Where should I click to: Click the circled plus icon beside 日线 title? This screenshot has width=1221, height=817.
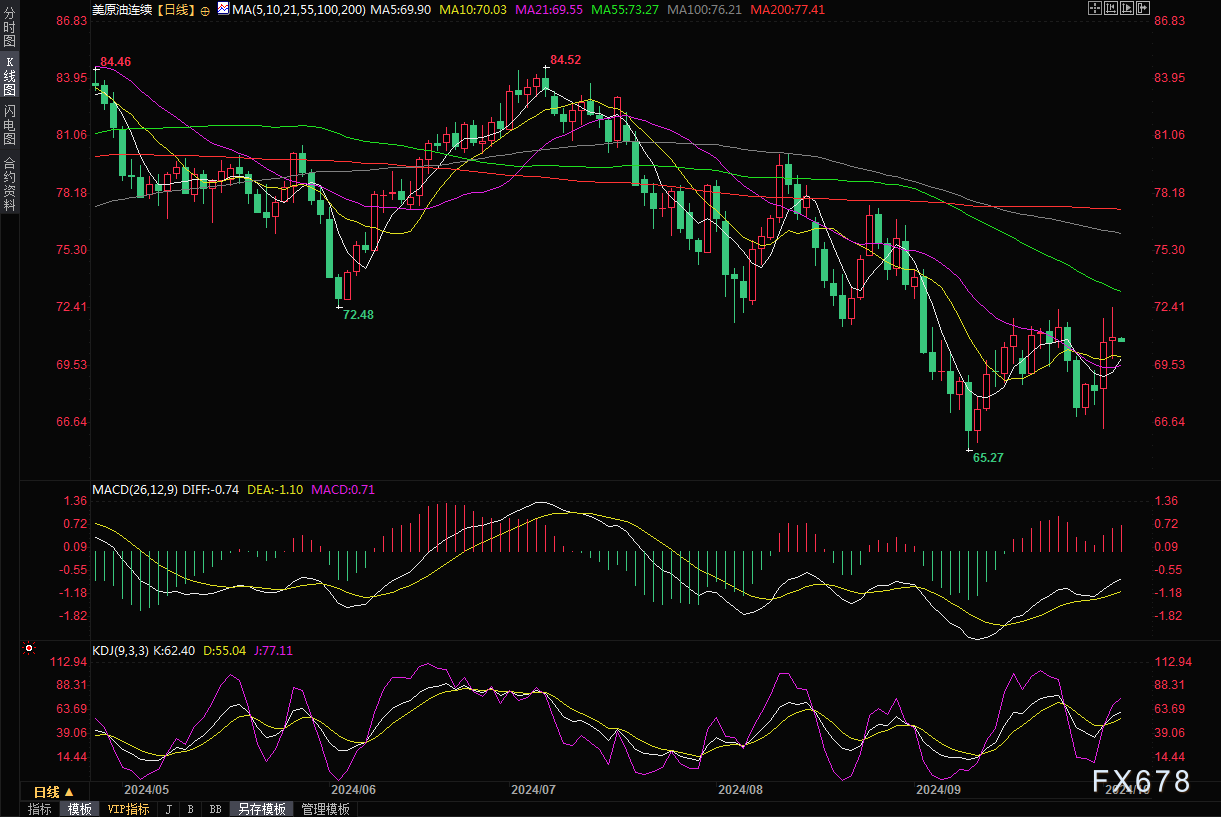click(x=205, y=10)
